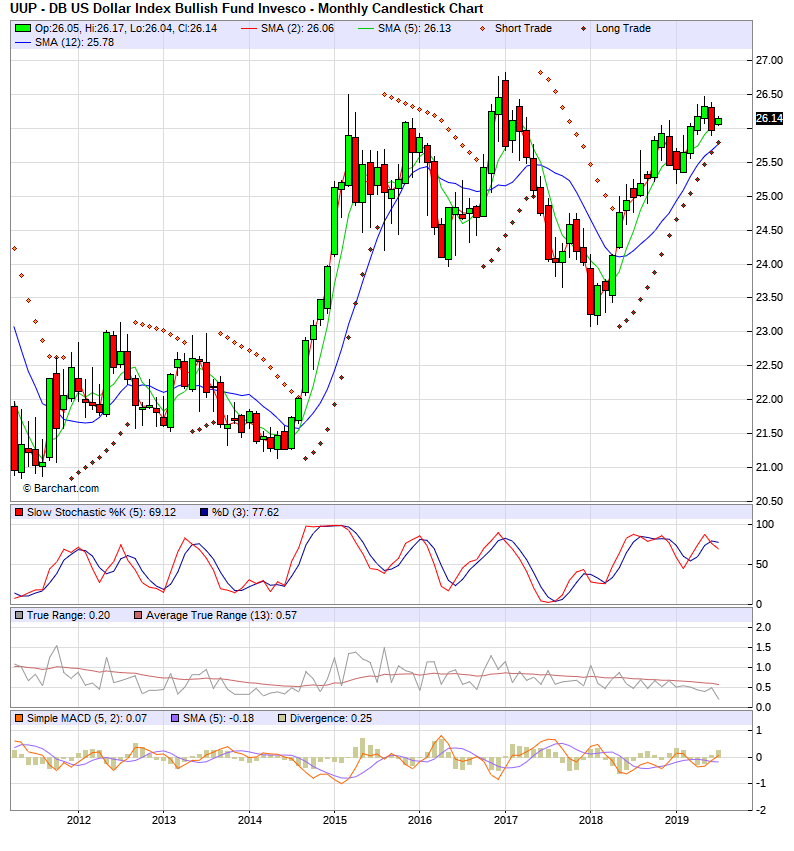The image size is (794, 851).
Task: Click the dark blue %D (3) swatch
Action: click(204, 512)
